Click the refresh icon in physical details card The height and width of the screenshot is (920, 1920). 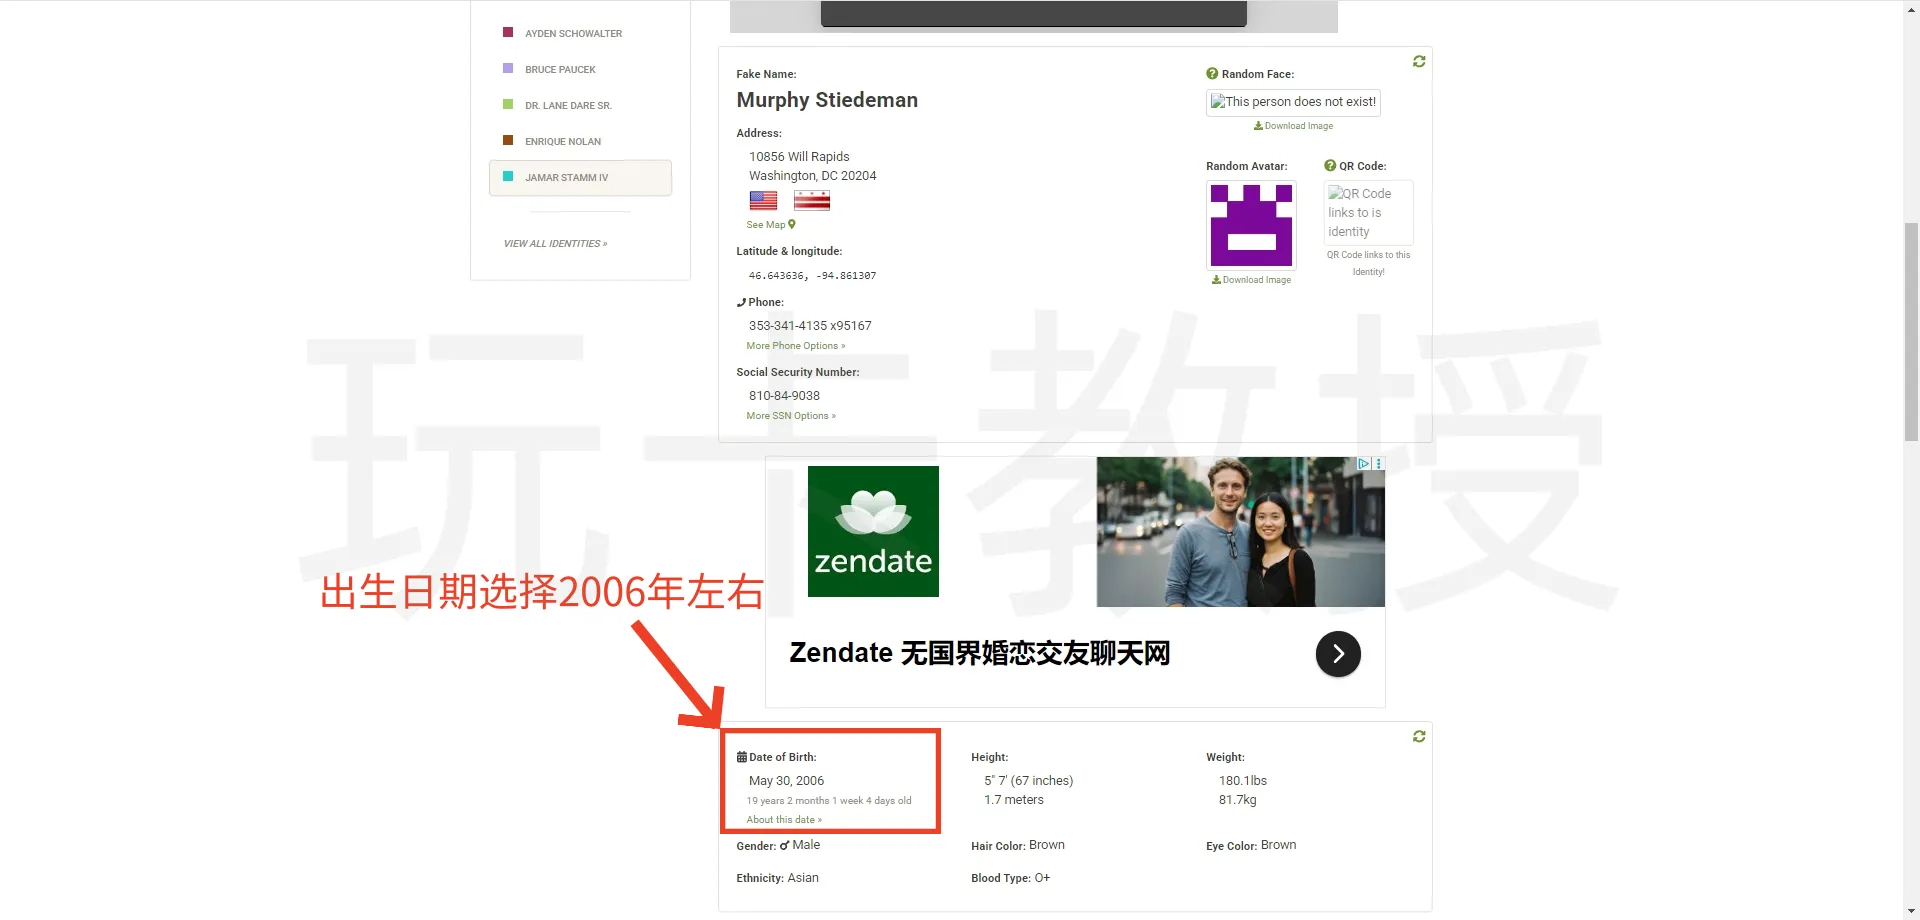[1418, 737]
